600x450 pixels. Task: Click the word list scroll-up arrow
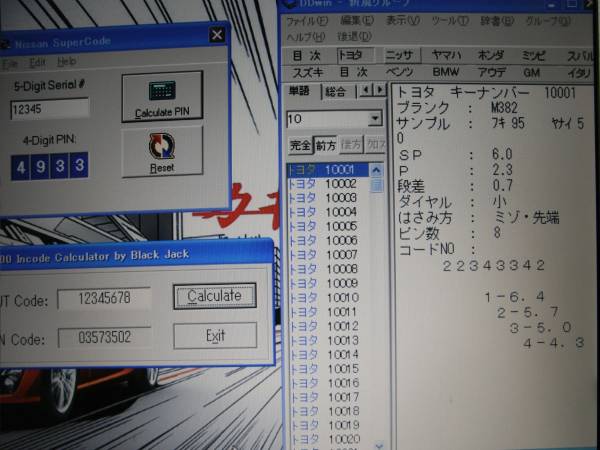376,170
